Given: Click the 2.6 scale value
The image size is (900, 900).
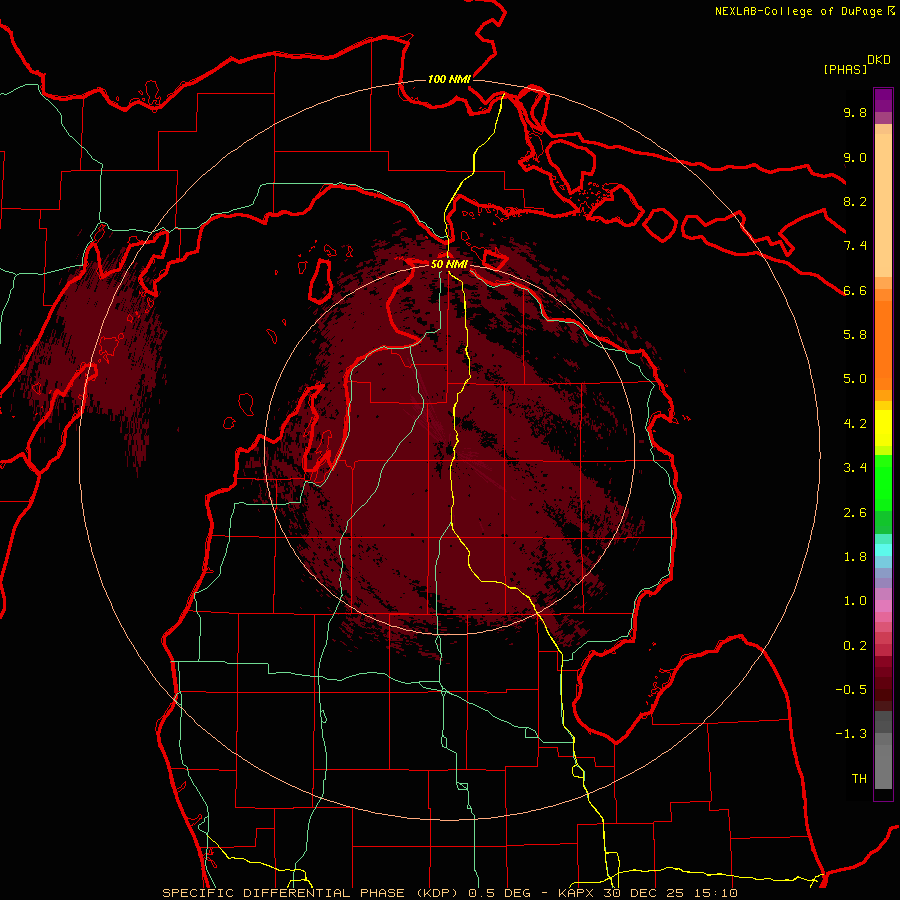Looking at the screenshot, I should pos(855,513).
